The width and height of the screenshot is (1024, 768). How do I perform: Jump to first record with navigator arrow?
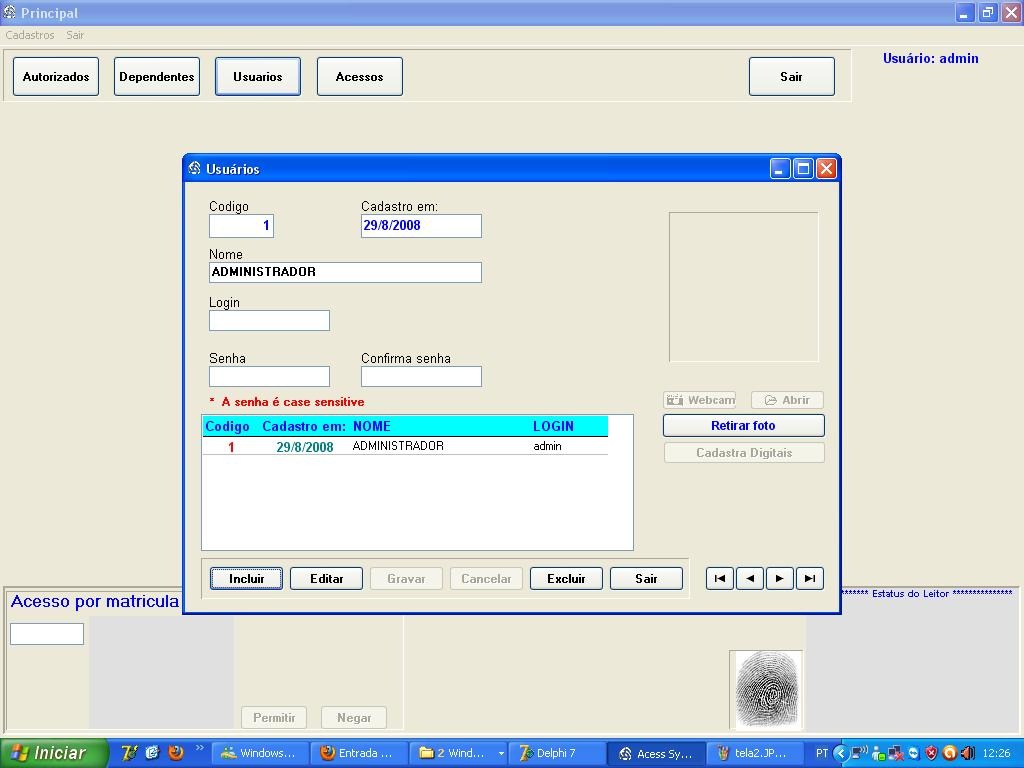tap(719, 578)
